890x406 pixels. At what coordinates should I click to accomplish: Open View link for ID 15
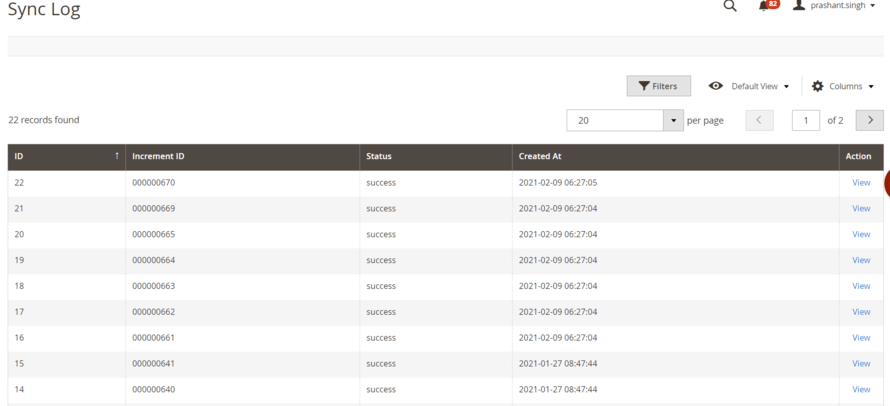860,363
